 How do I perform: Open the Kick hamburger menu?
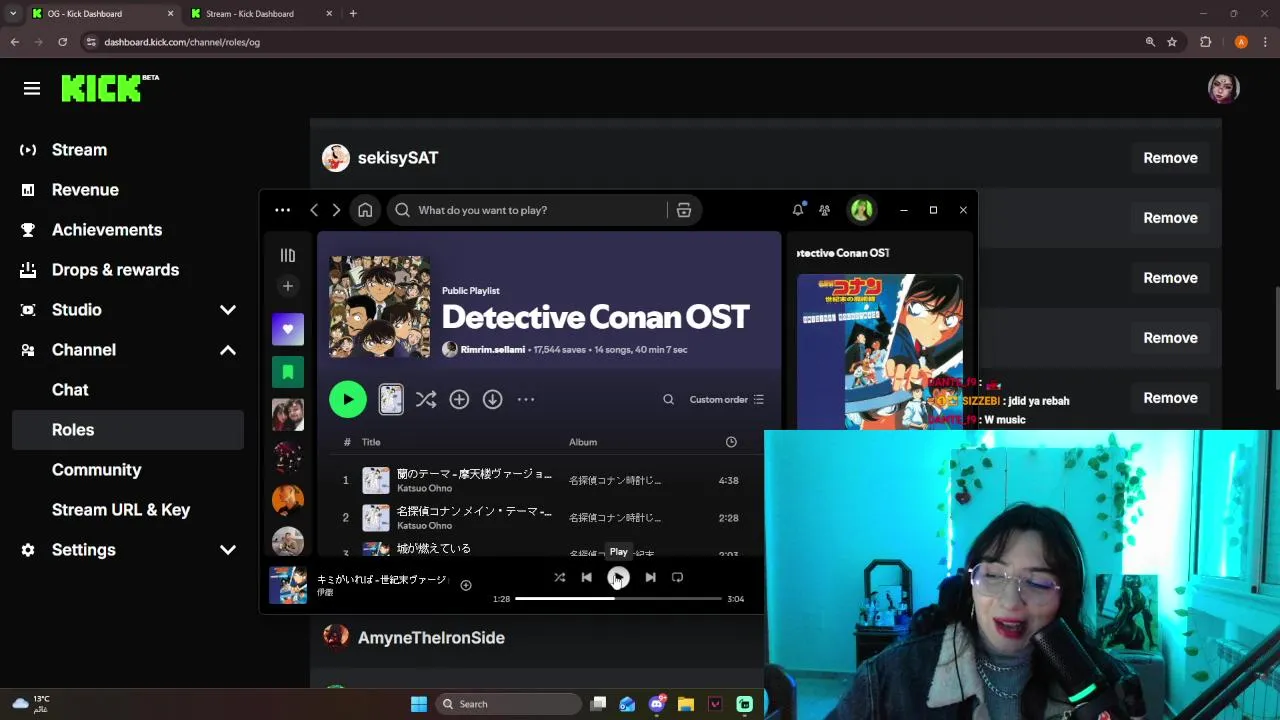click(32, 89)
